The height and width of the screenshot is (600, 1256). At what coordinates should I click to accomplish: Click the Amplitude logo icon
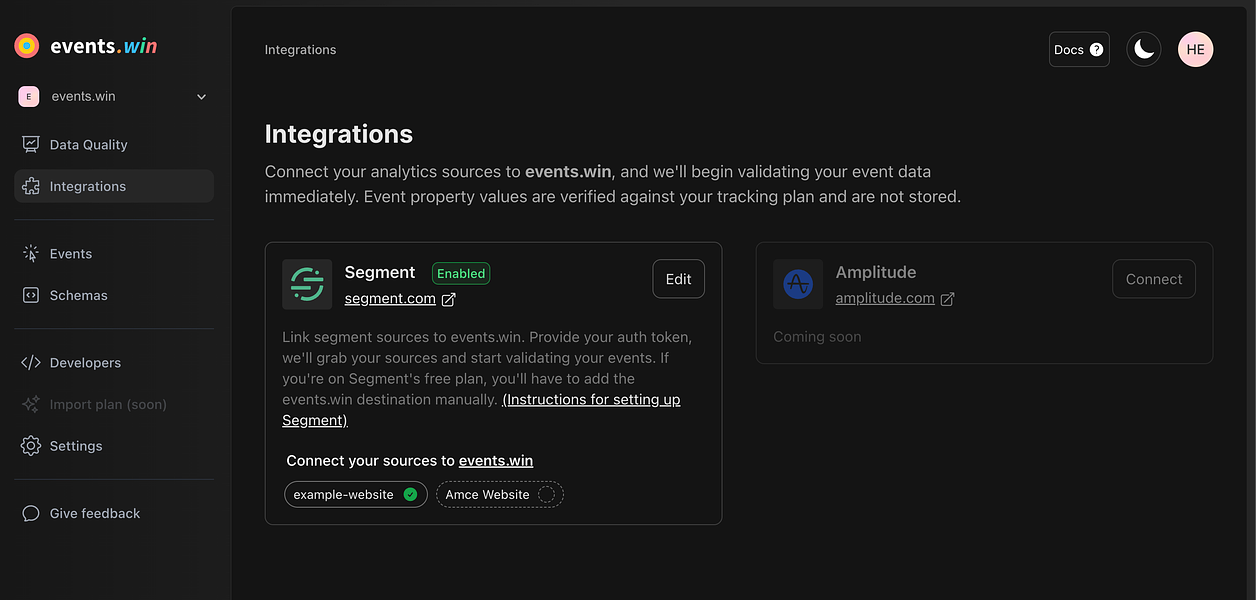tap(798, 284)
